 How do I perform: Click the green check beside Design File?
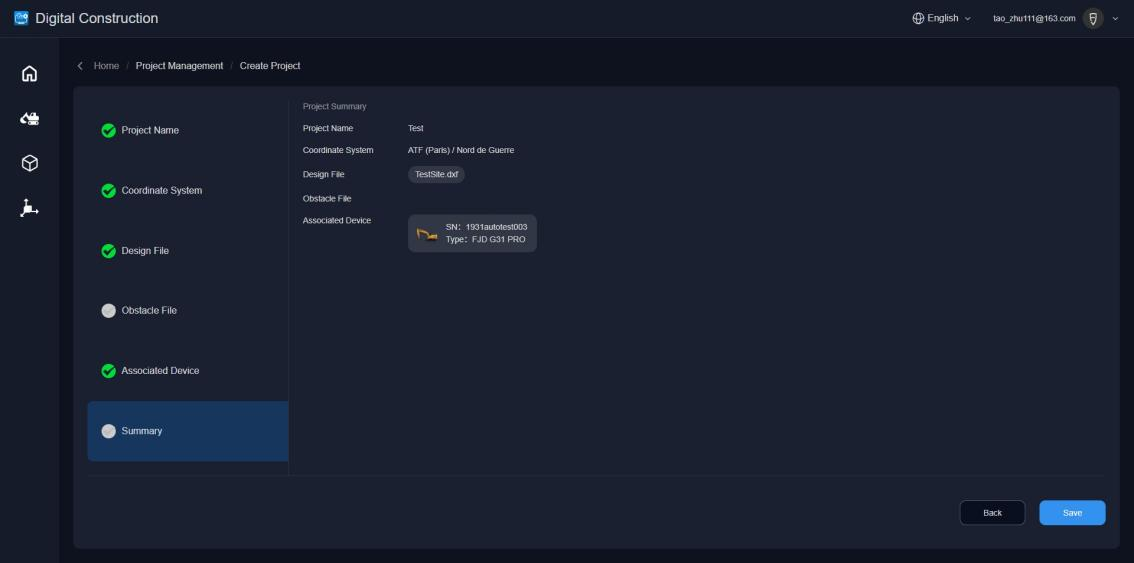click(109, 251)
